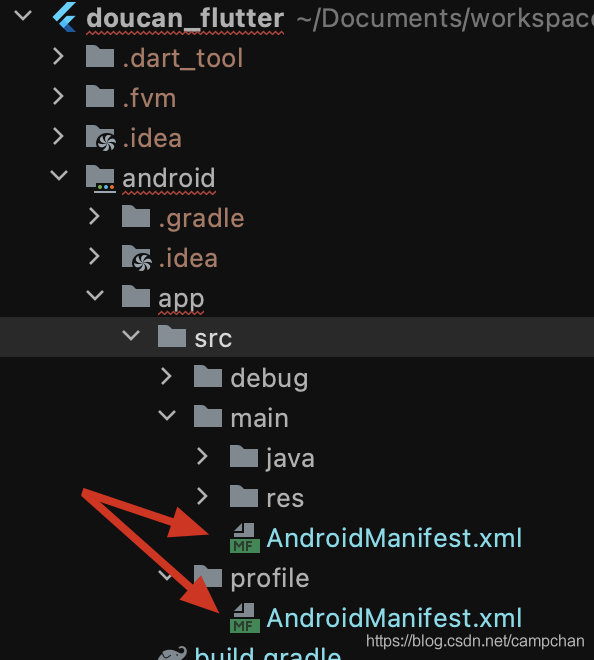Click the Gradle elephant icon for build.gradle
594x660 pixels.
coord(173,653)
